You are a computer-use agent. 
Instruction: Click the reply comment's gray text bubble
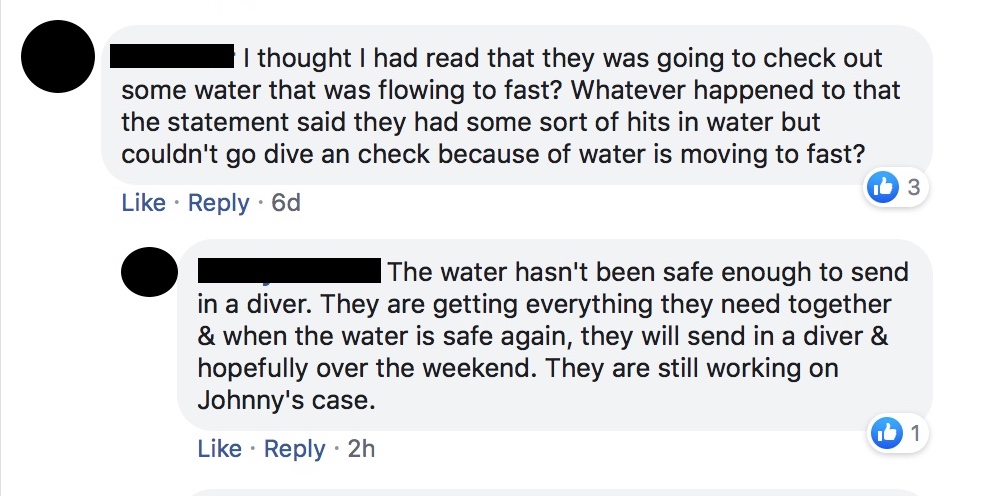[560, 340]
